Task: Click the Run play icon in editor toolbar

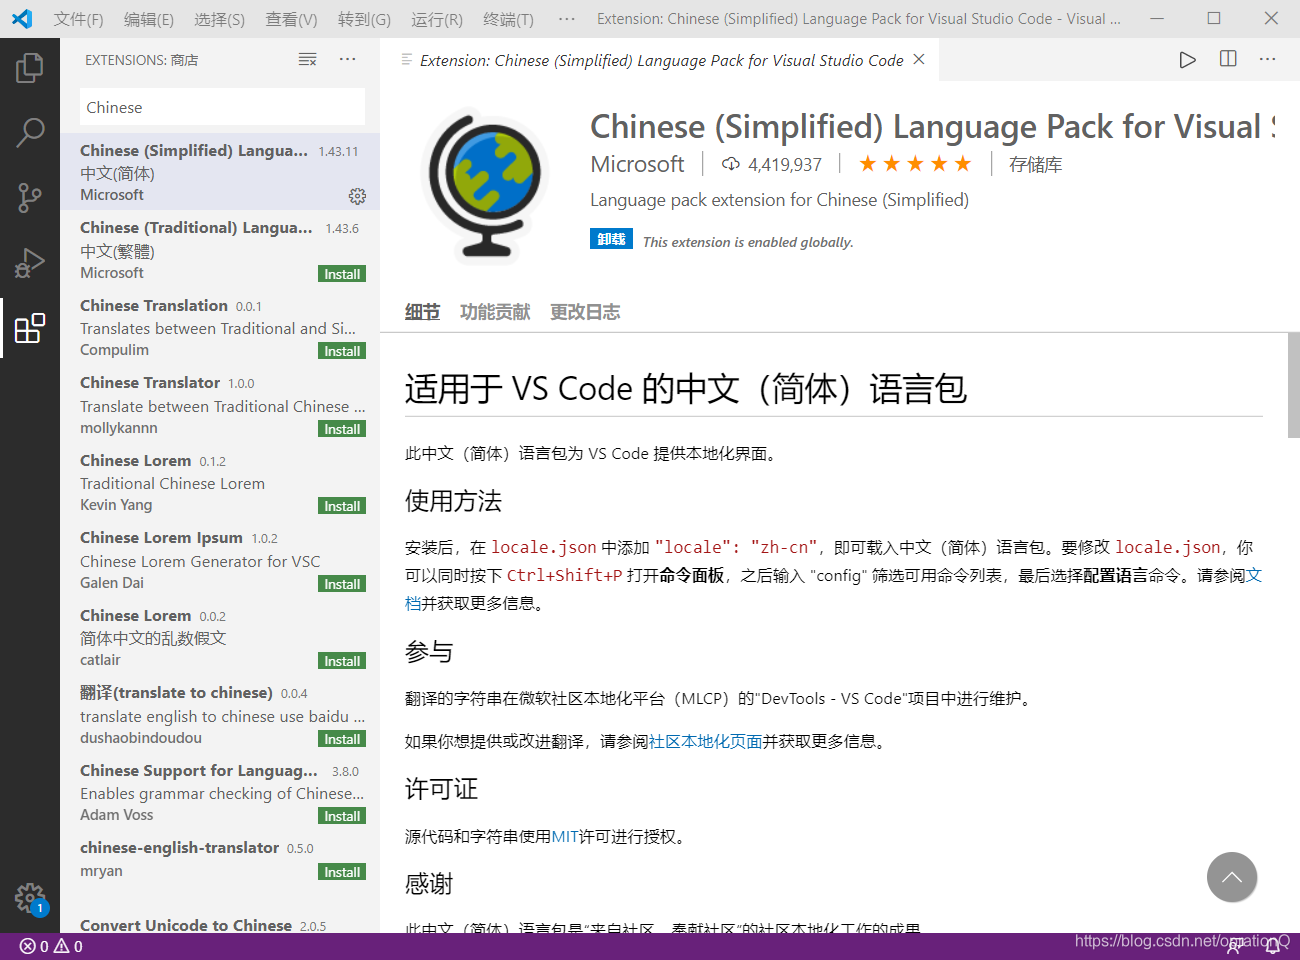Action: pos(1187,60)
